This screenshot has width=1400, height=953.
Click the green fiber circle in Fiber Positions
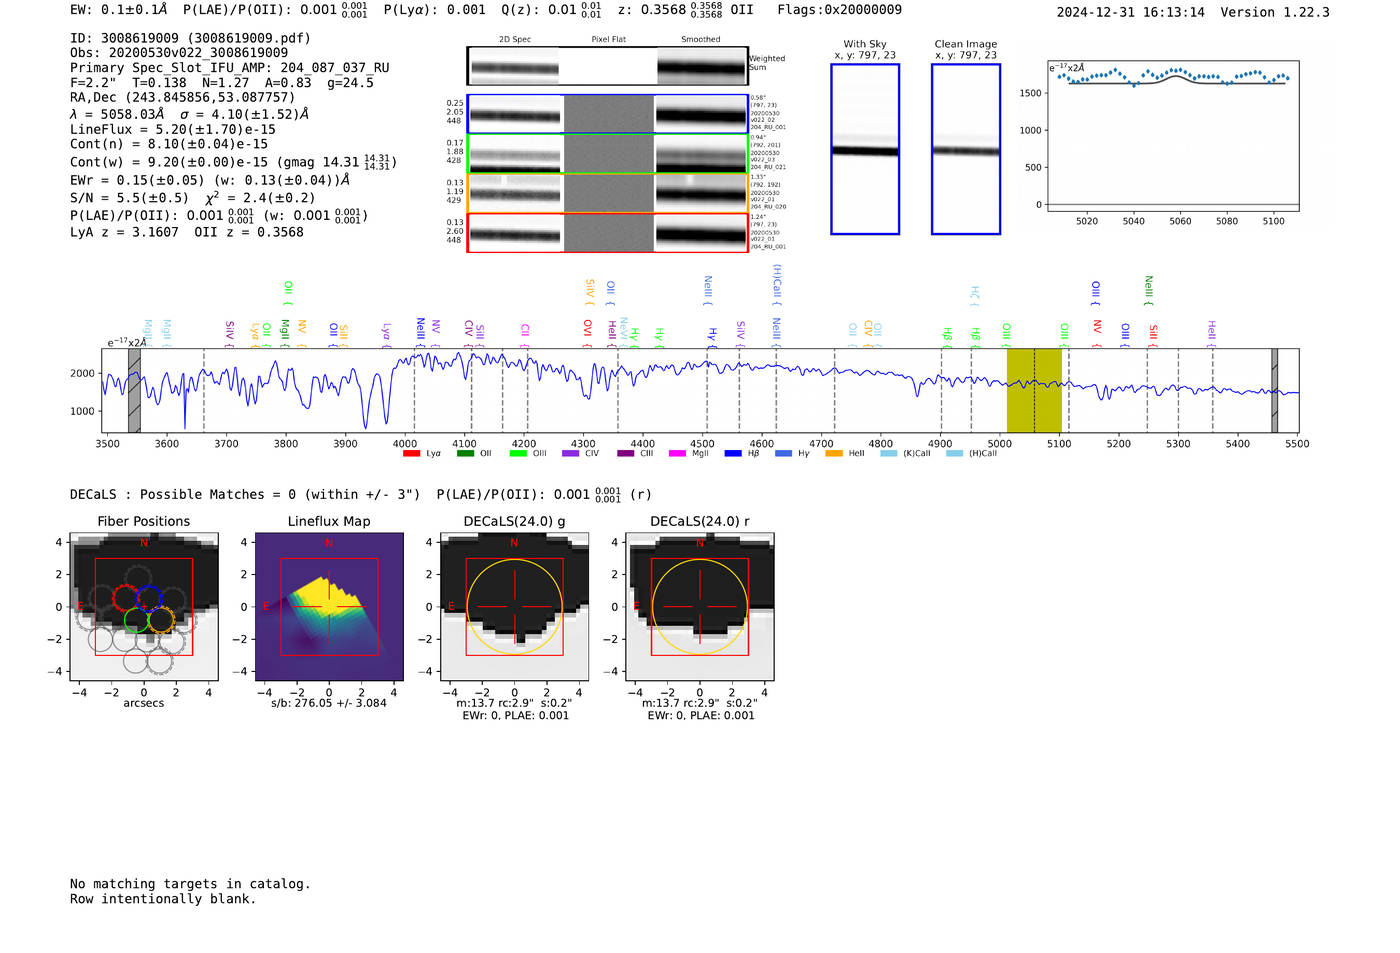click(x=136, y=620)
